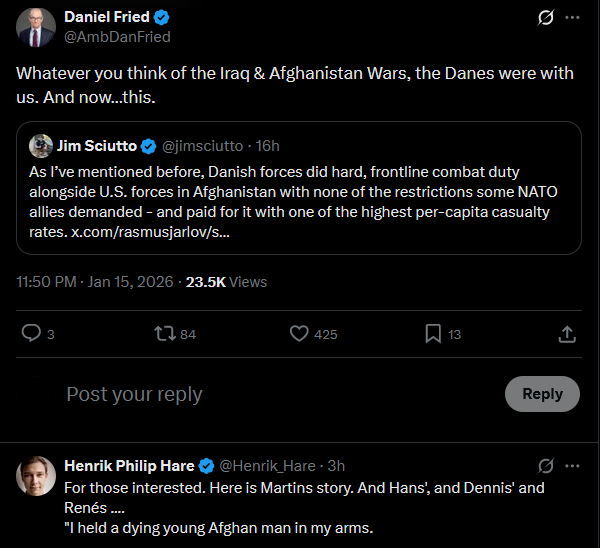600x548 pixels.
Task: Click the reply comment icon
Action: pos(32,334)
